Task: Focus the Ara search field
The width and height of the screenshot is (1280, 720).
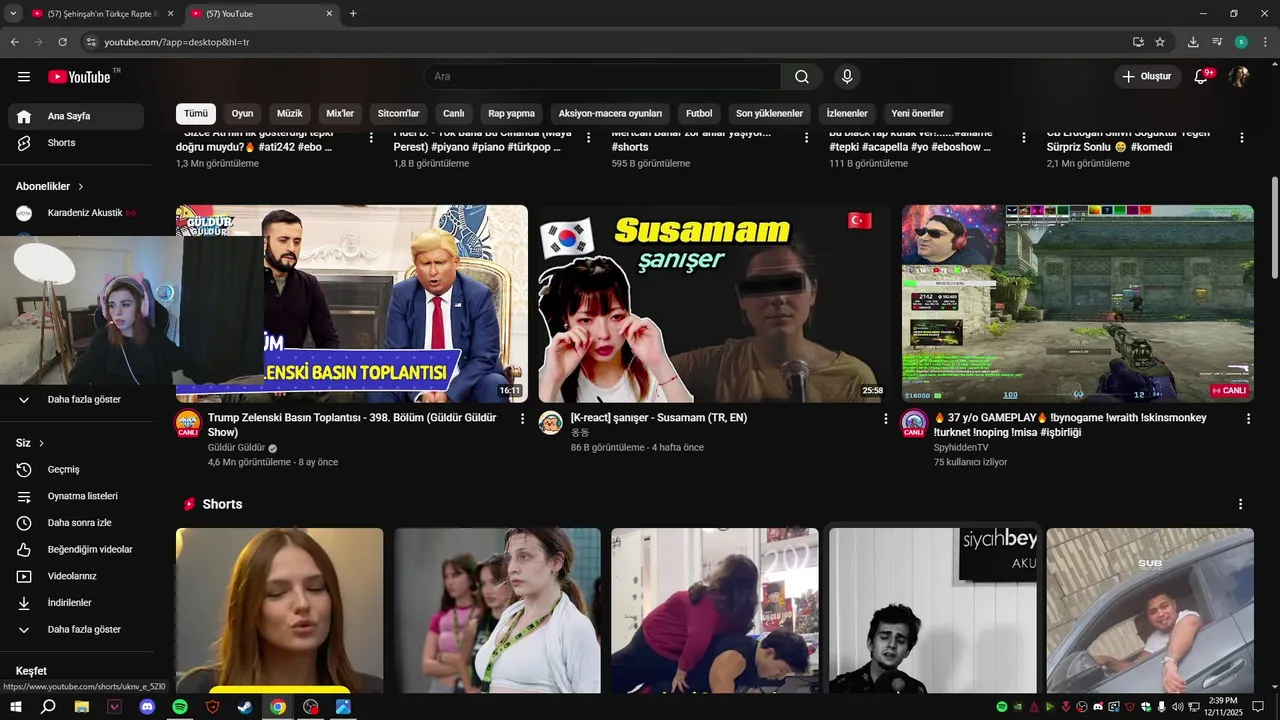Action: pyautogui.click(x=603, y=77)
